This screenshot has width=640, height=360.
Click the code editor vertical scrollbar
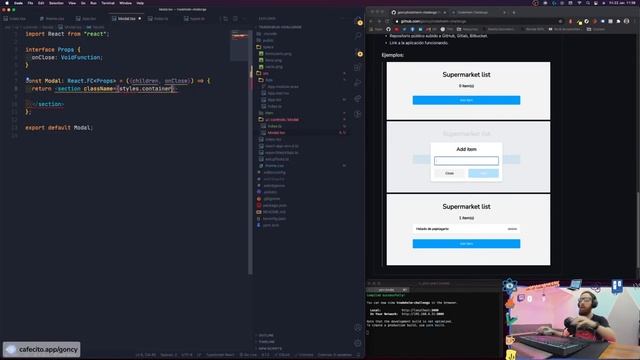251,151
